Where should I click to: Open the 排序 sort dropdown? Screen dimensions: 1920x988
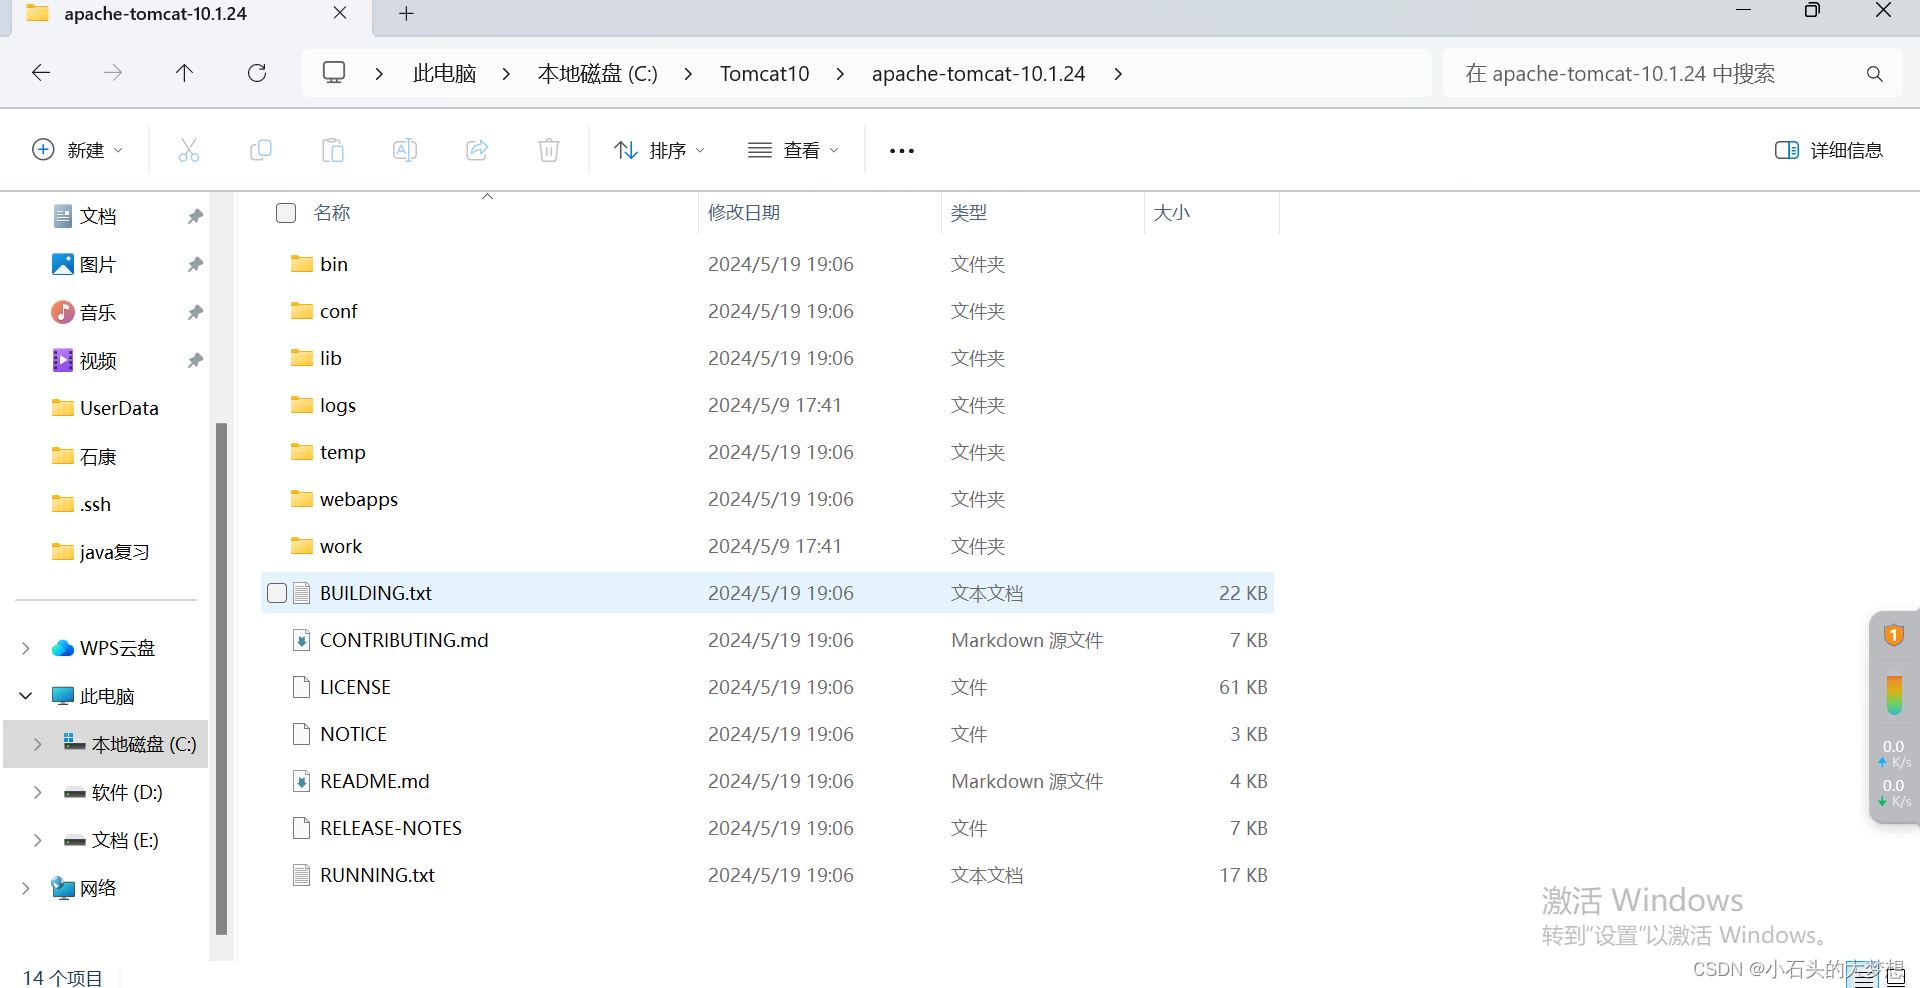[x=660, y=150]
